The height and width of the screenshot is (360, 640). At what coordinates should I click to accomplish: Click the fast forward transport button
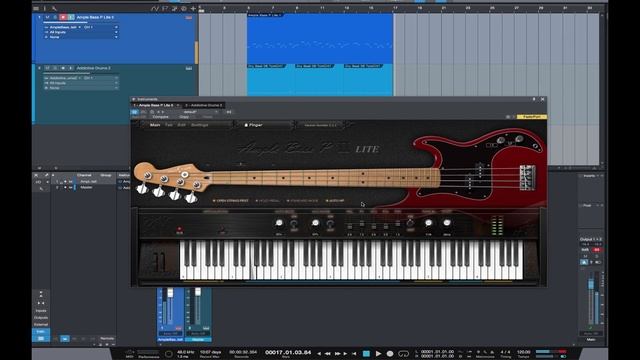tap(338, 354)
